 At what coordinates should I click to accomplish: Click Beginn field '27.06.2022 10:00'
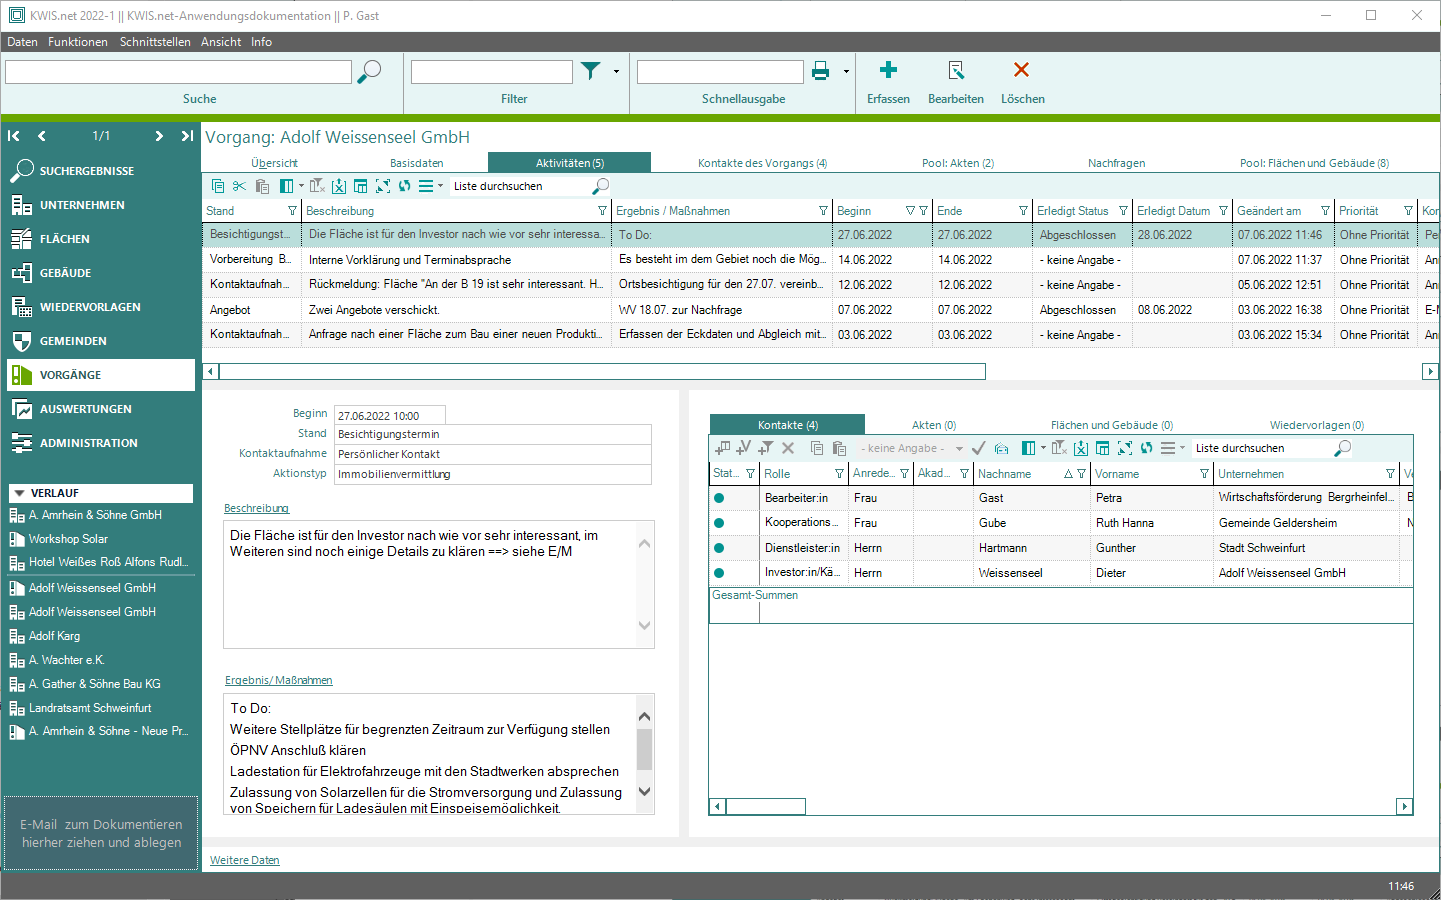389,416
